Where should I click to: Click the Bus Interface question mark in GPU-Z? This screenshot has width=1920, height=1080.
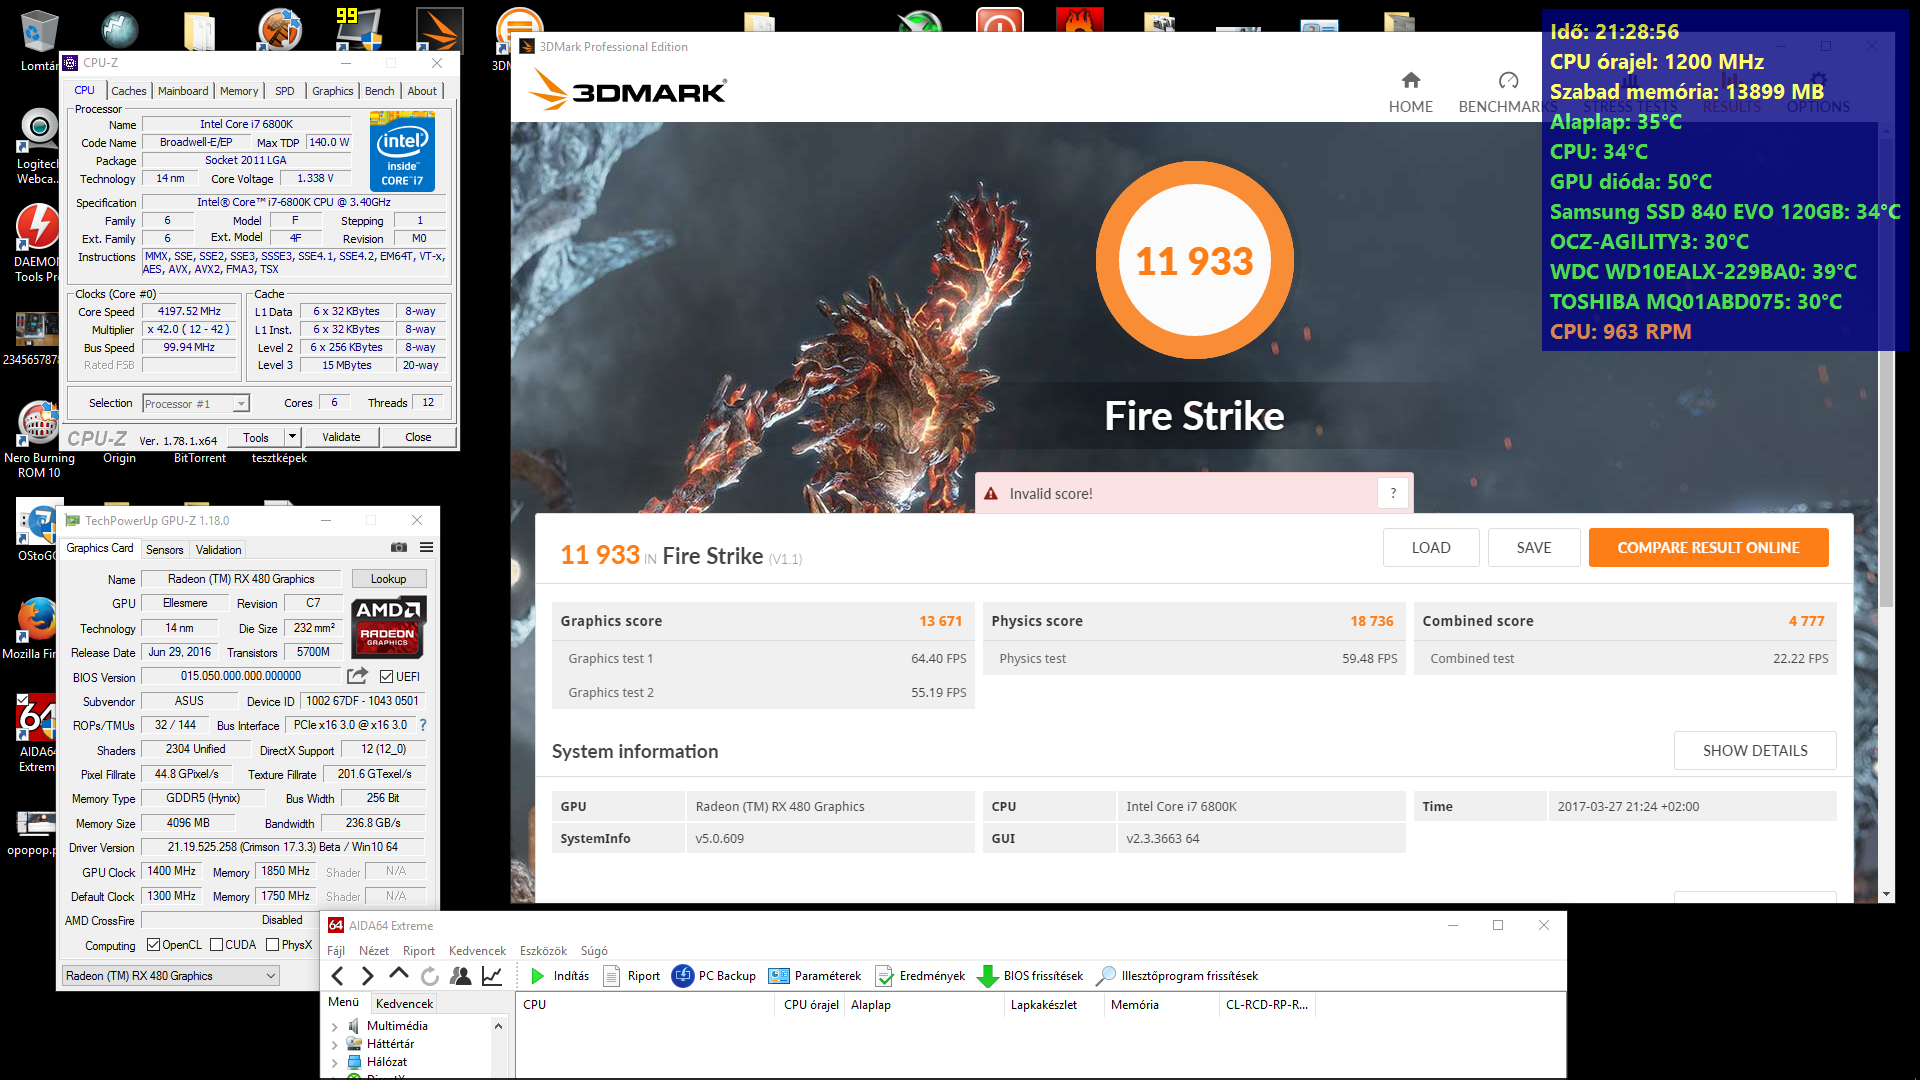(x=423, y=725)
